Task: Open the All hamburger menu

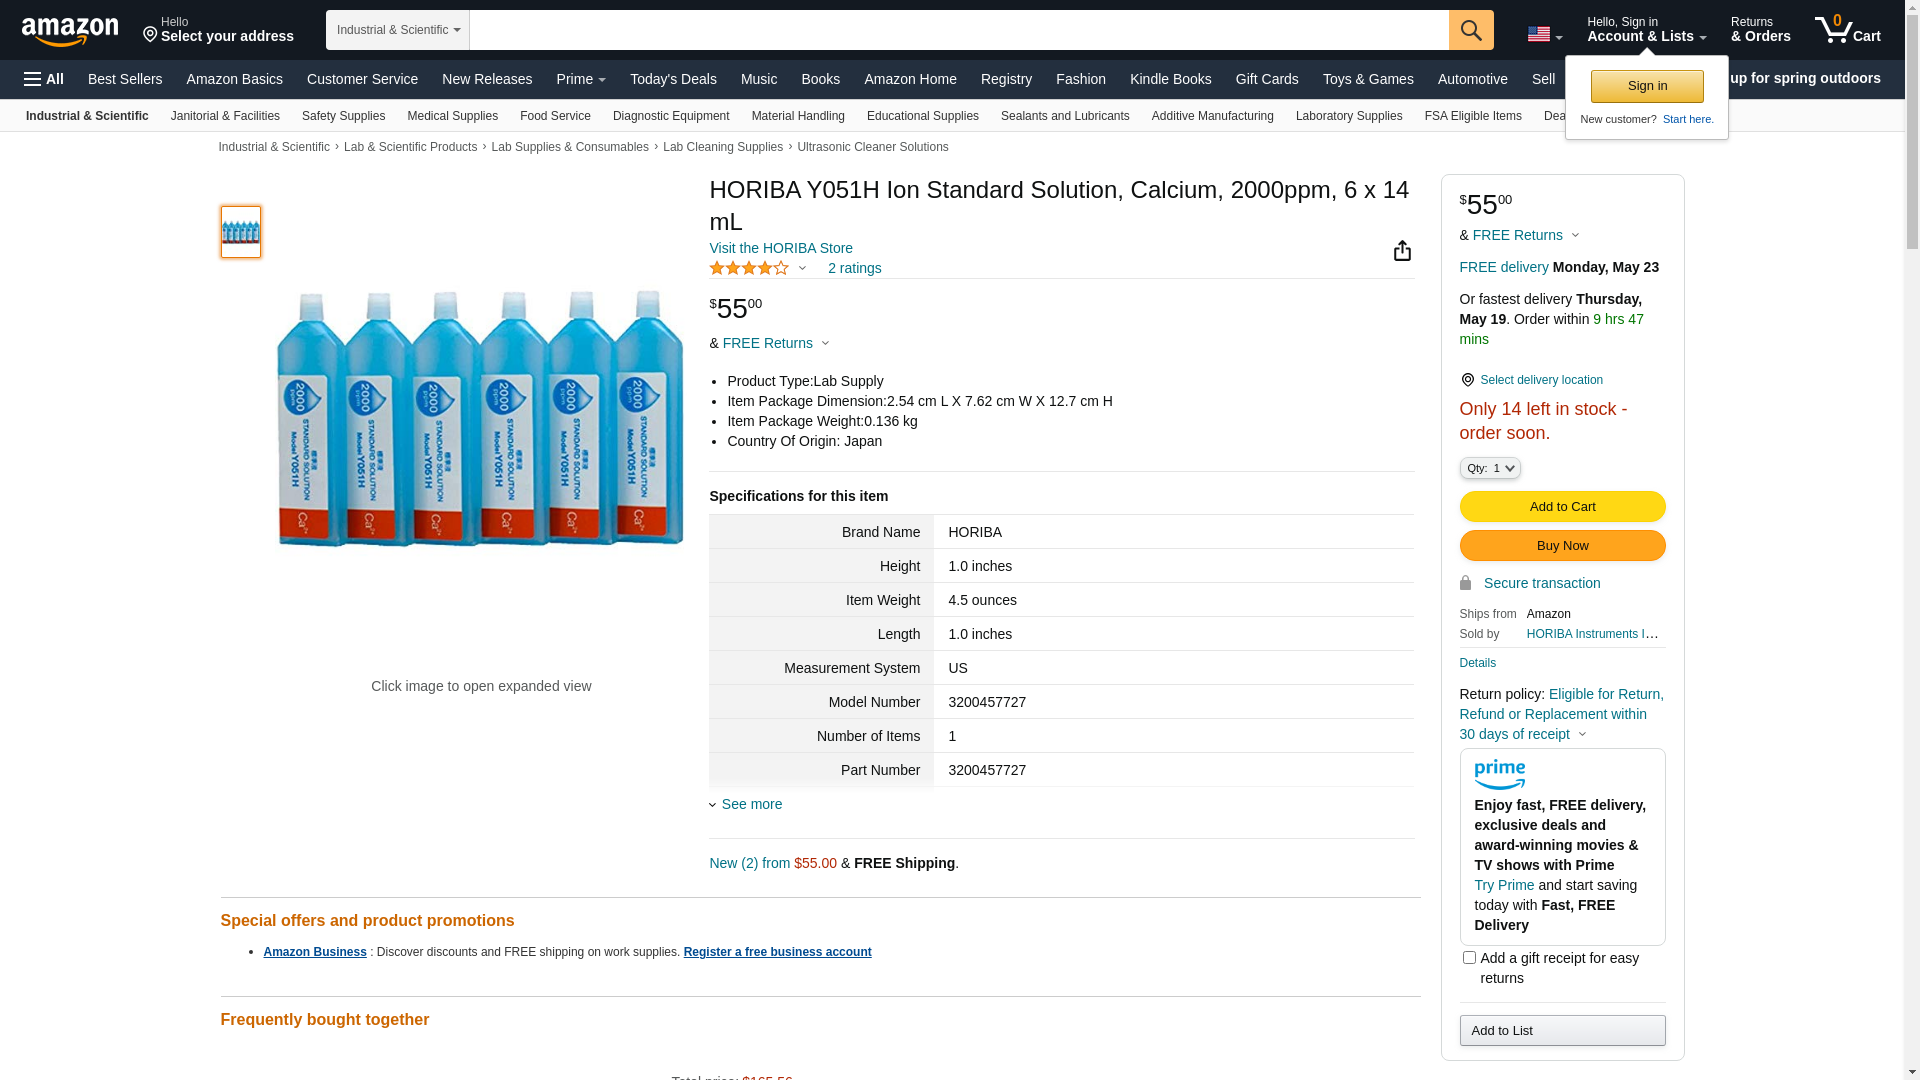Action: pos(44,79)
